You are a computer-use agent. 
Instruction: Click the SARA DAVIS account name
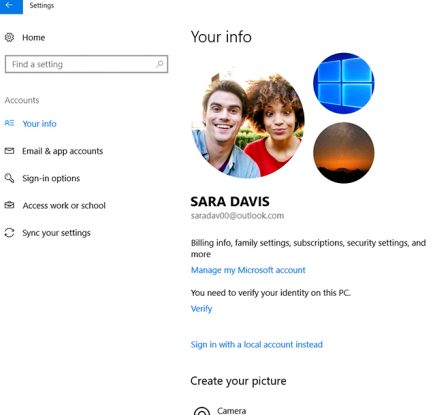click(x=230, y=201)
